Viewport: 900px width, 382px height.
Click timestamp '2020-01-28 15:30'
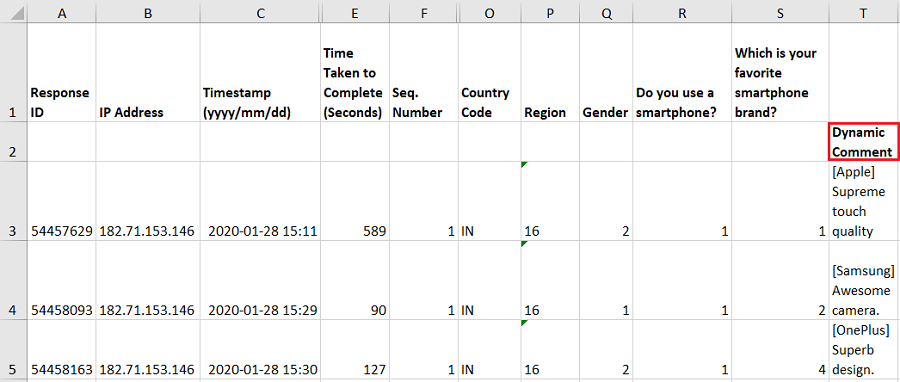pos(259,349)
